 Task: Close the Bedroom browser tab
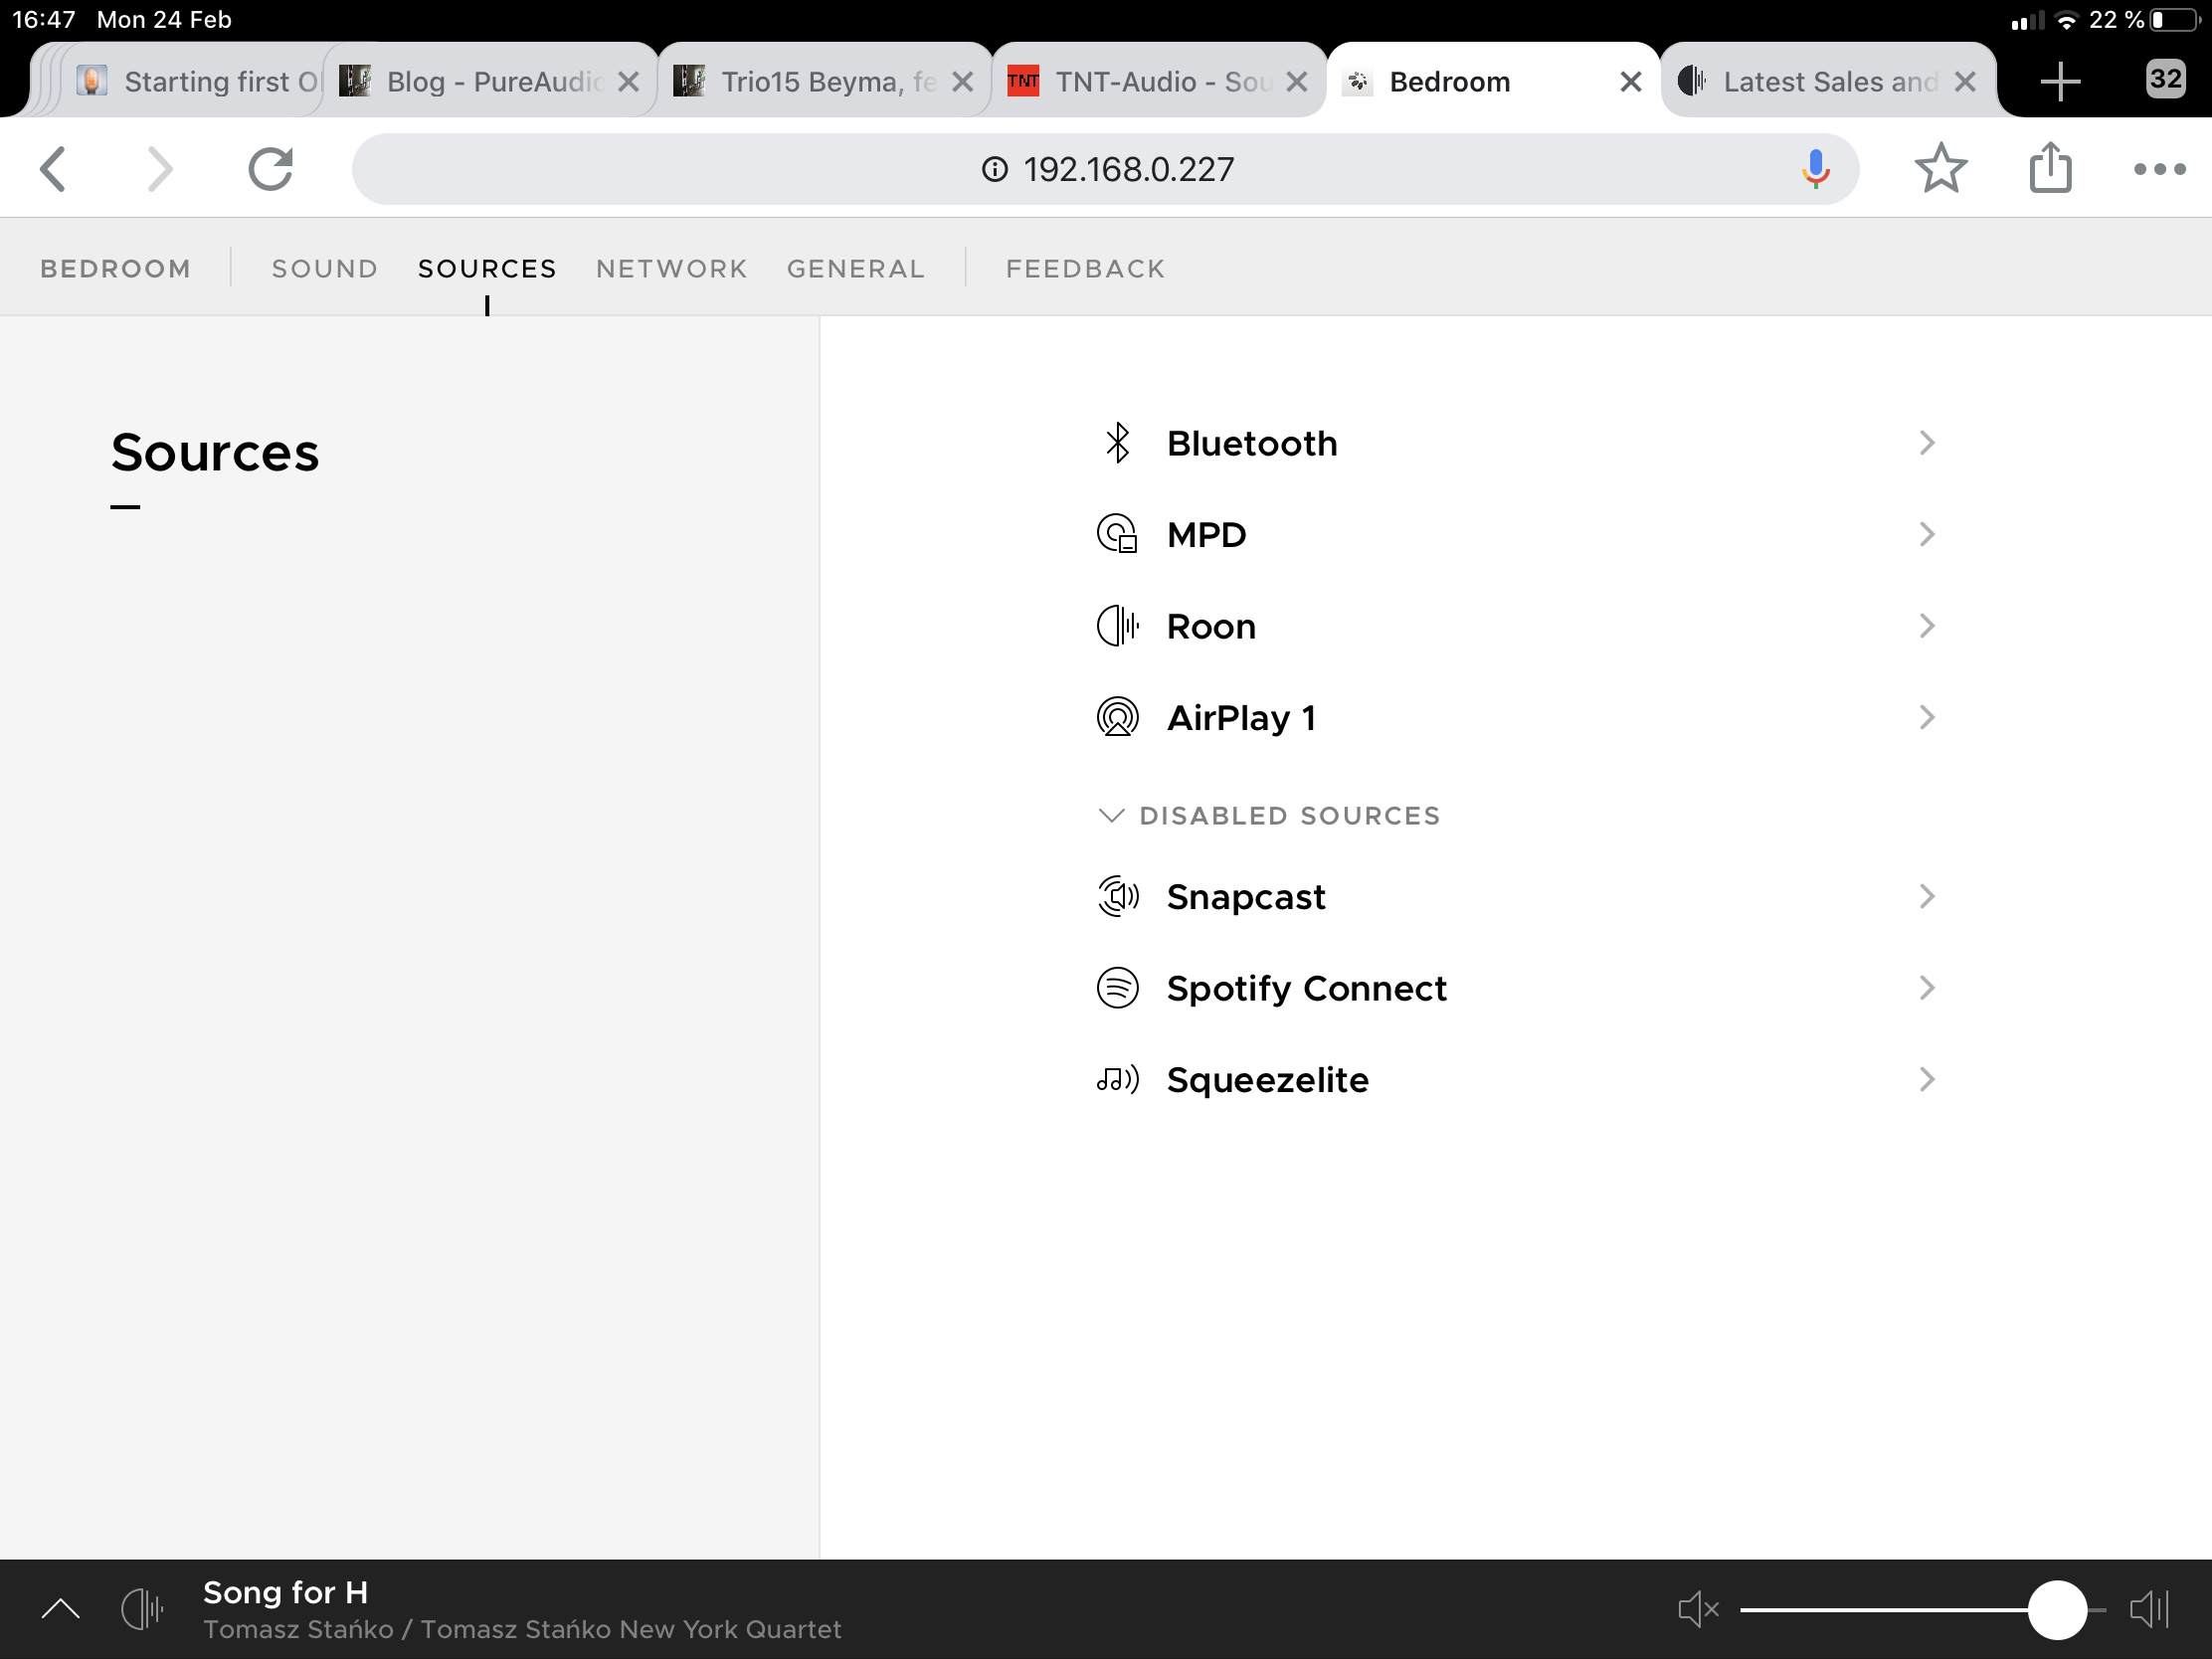(1630, 82)
